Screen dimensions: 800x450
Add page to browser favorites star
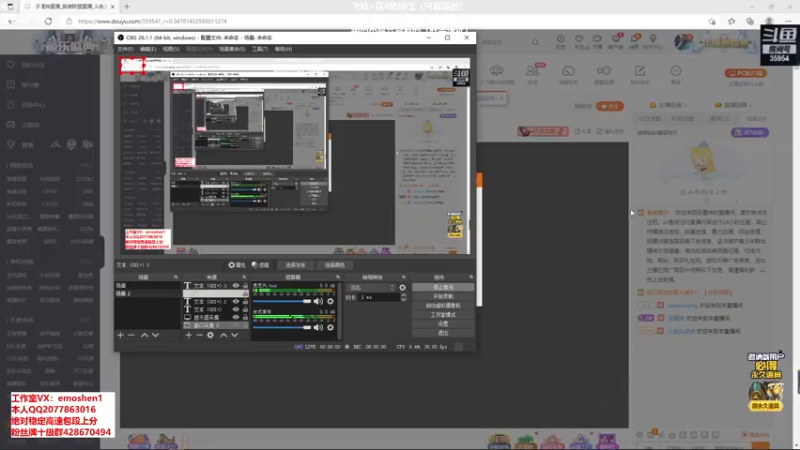coord(712,21)
